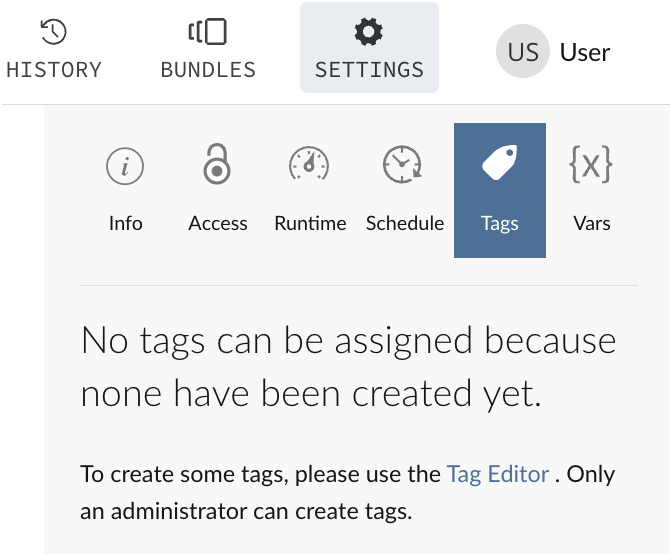Select the Runtime gauge icon
The image size is (670, 554).
pos(309,166)
